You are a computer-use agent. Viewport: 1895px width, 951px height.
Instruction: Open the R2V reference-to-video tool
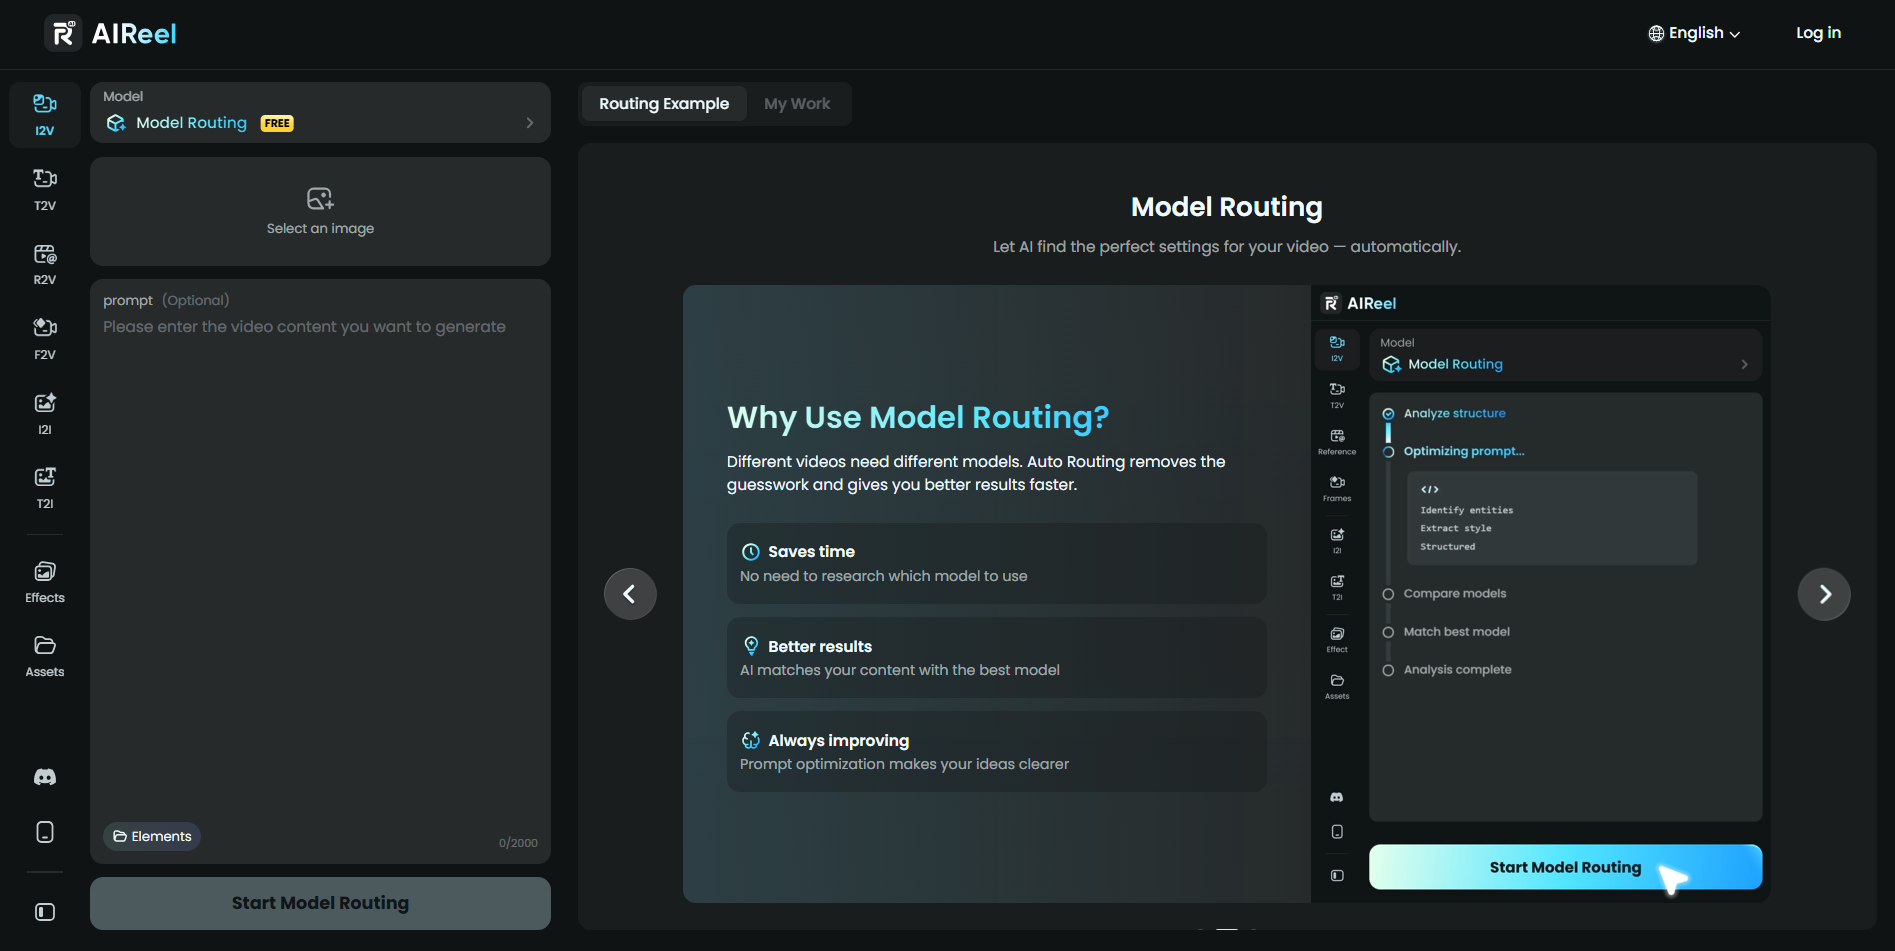45,265
